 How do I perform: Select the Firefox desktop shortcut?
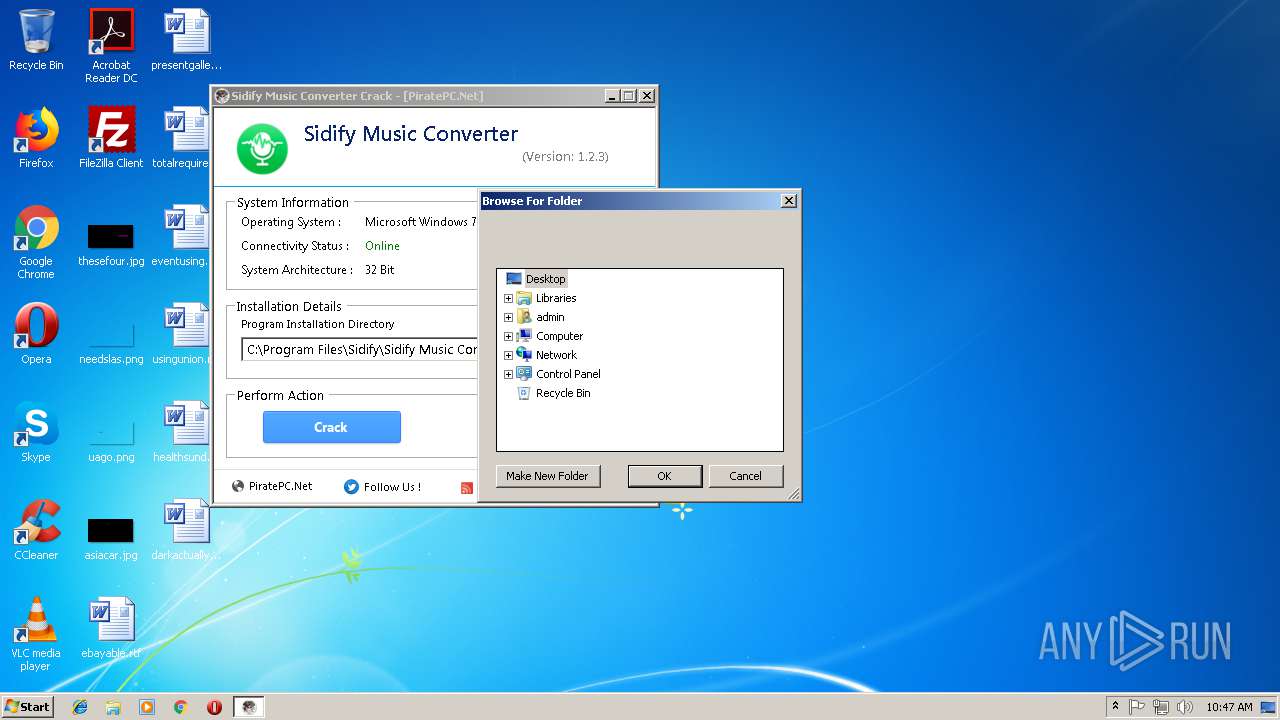36,138
